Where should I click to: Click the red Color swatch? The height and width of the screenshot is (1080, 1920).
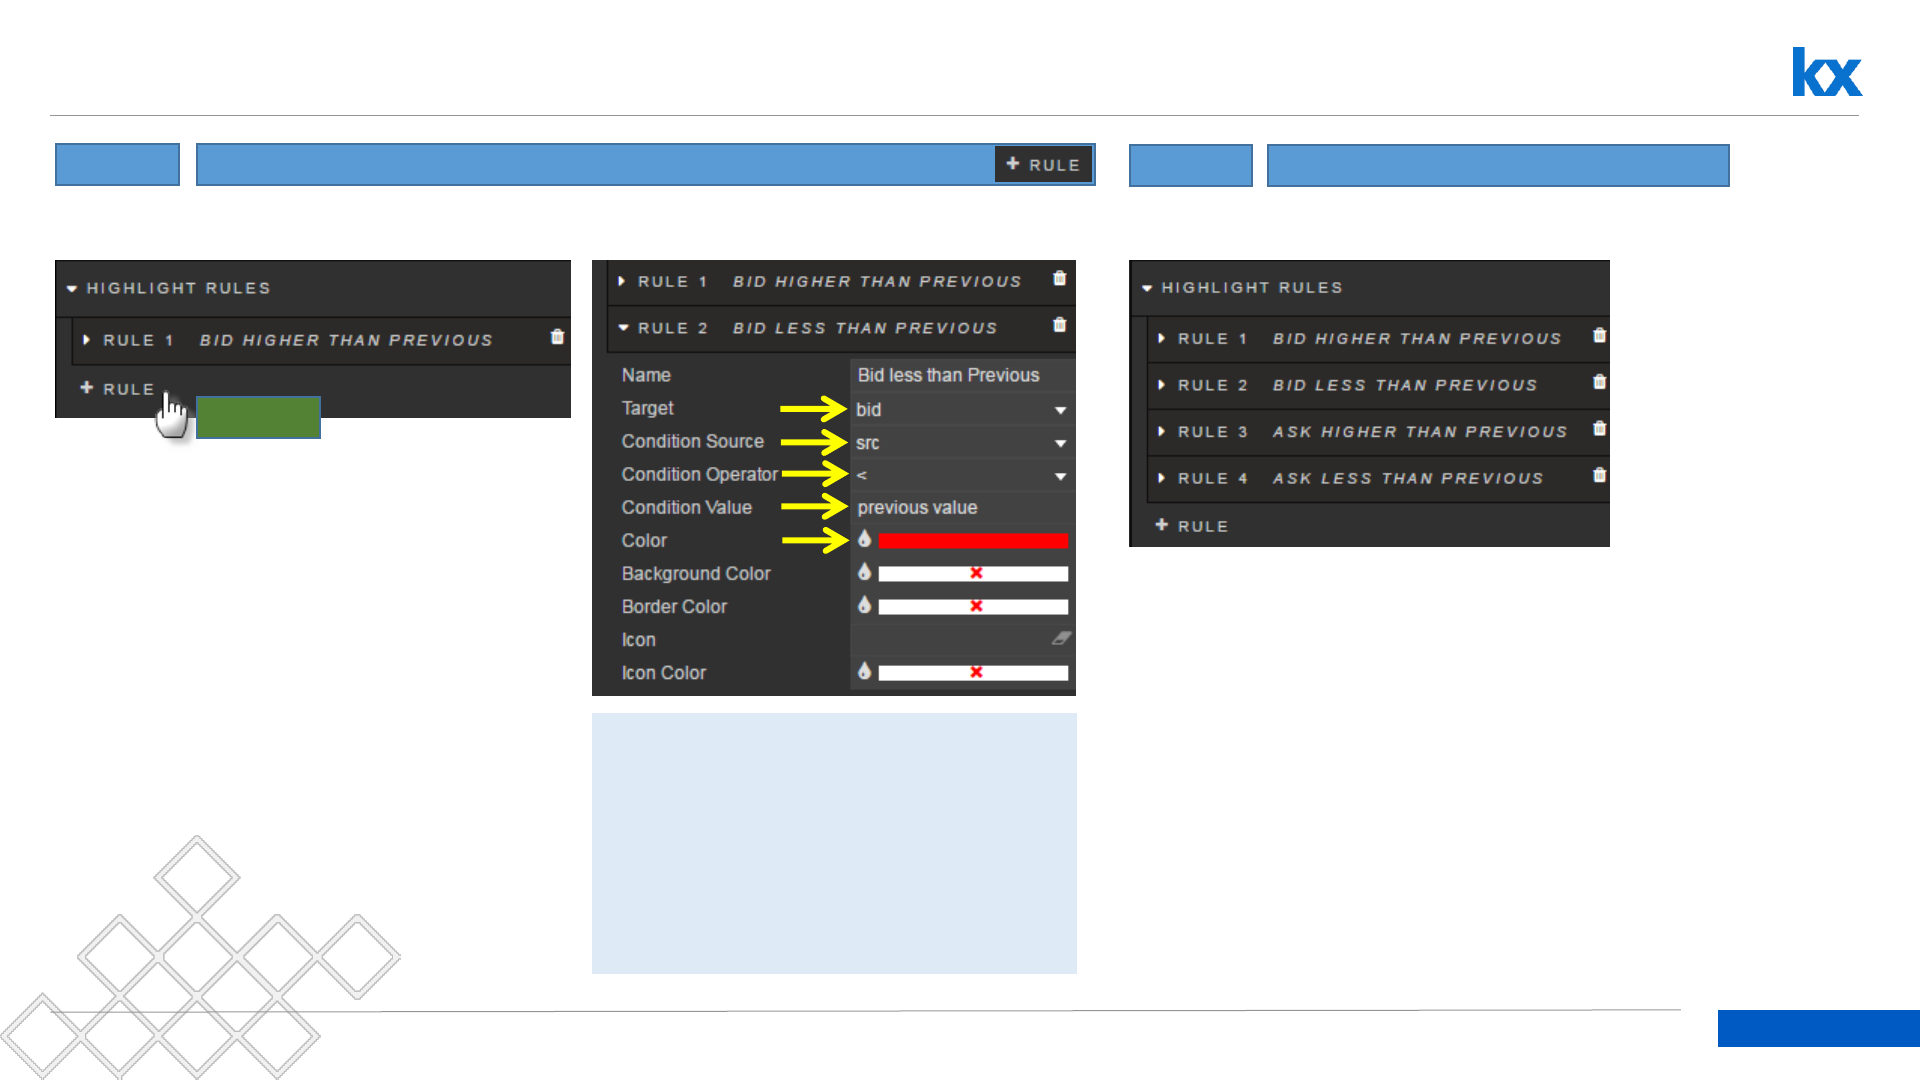coord(972,541)
